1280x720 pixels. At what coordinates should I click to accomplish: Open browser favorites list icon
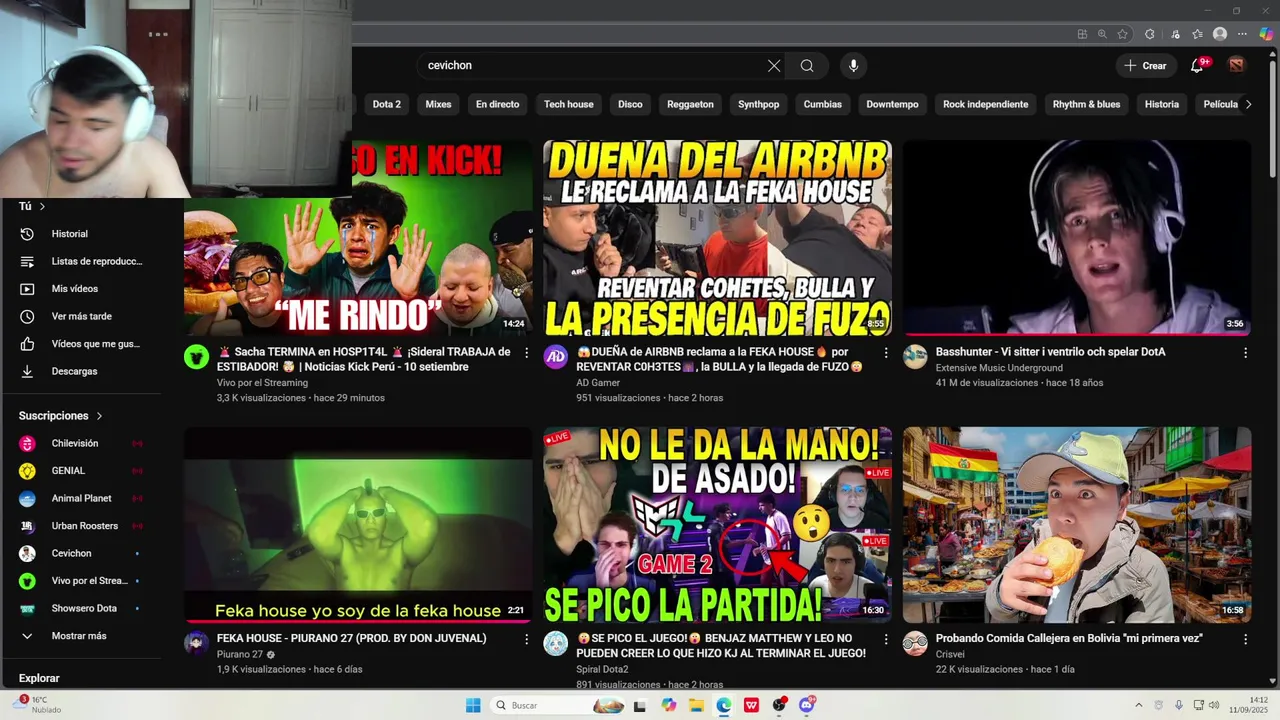[x=1198, y=34]
